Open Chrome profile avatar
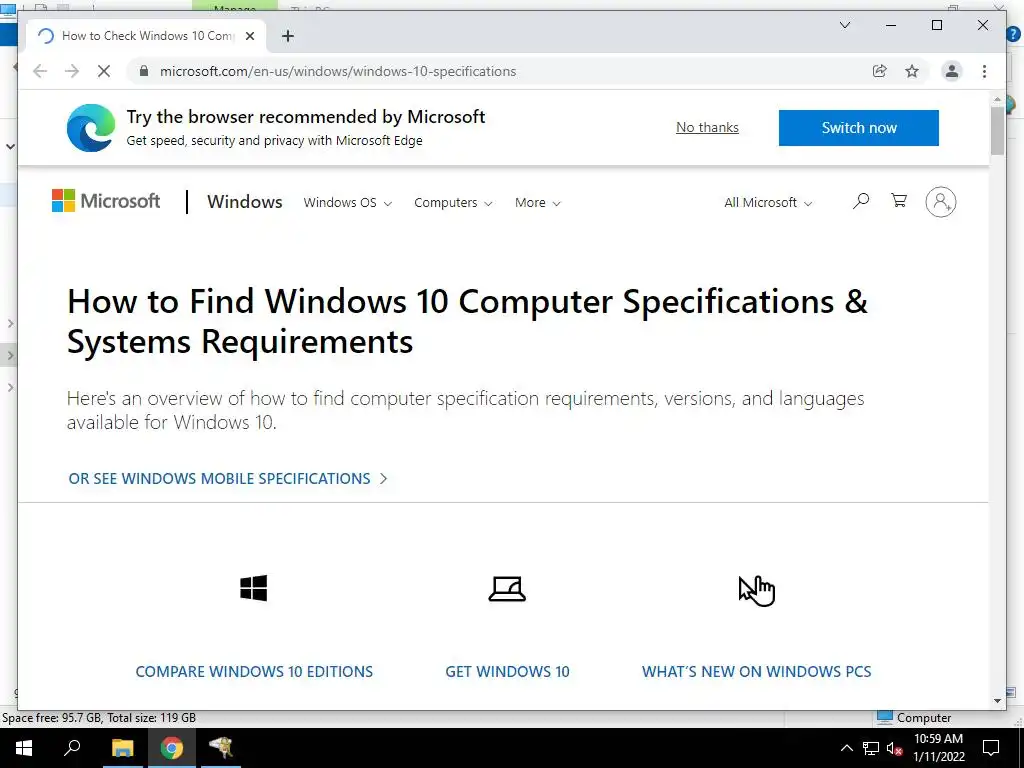Image resolution: width=1024 pixels, height=768 pixels. point(952,71)
